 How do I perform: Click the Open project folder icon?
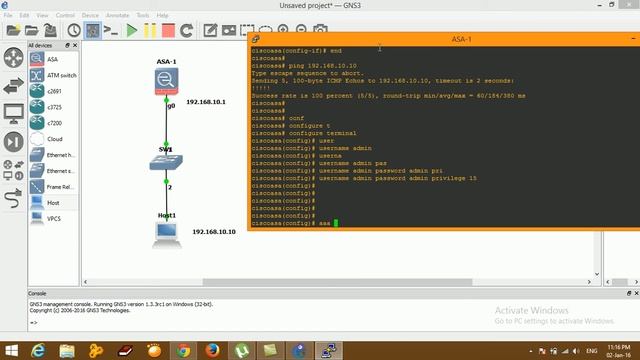point(31,30)
